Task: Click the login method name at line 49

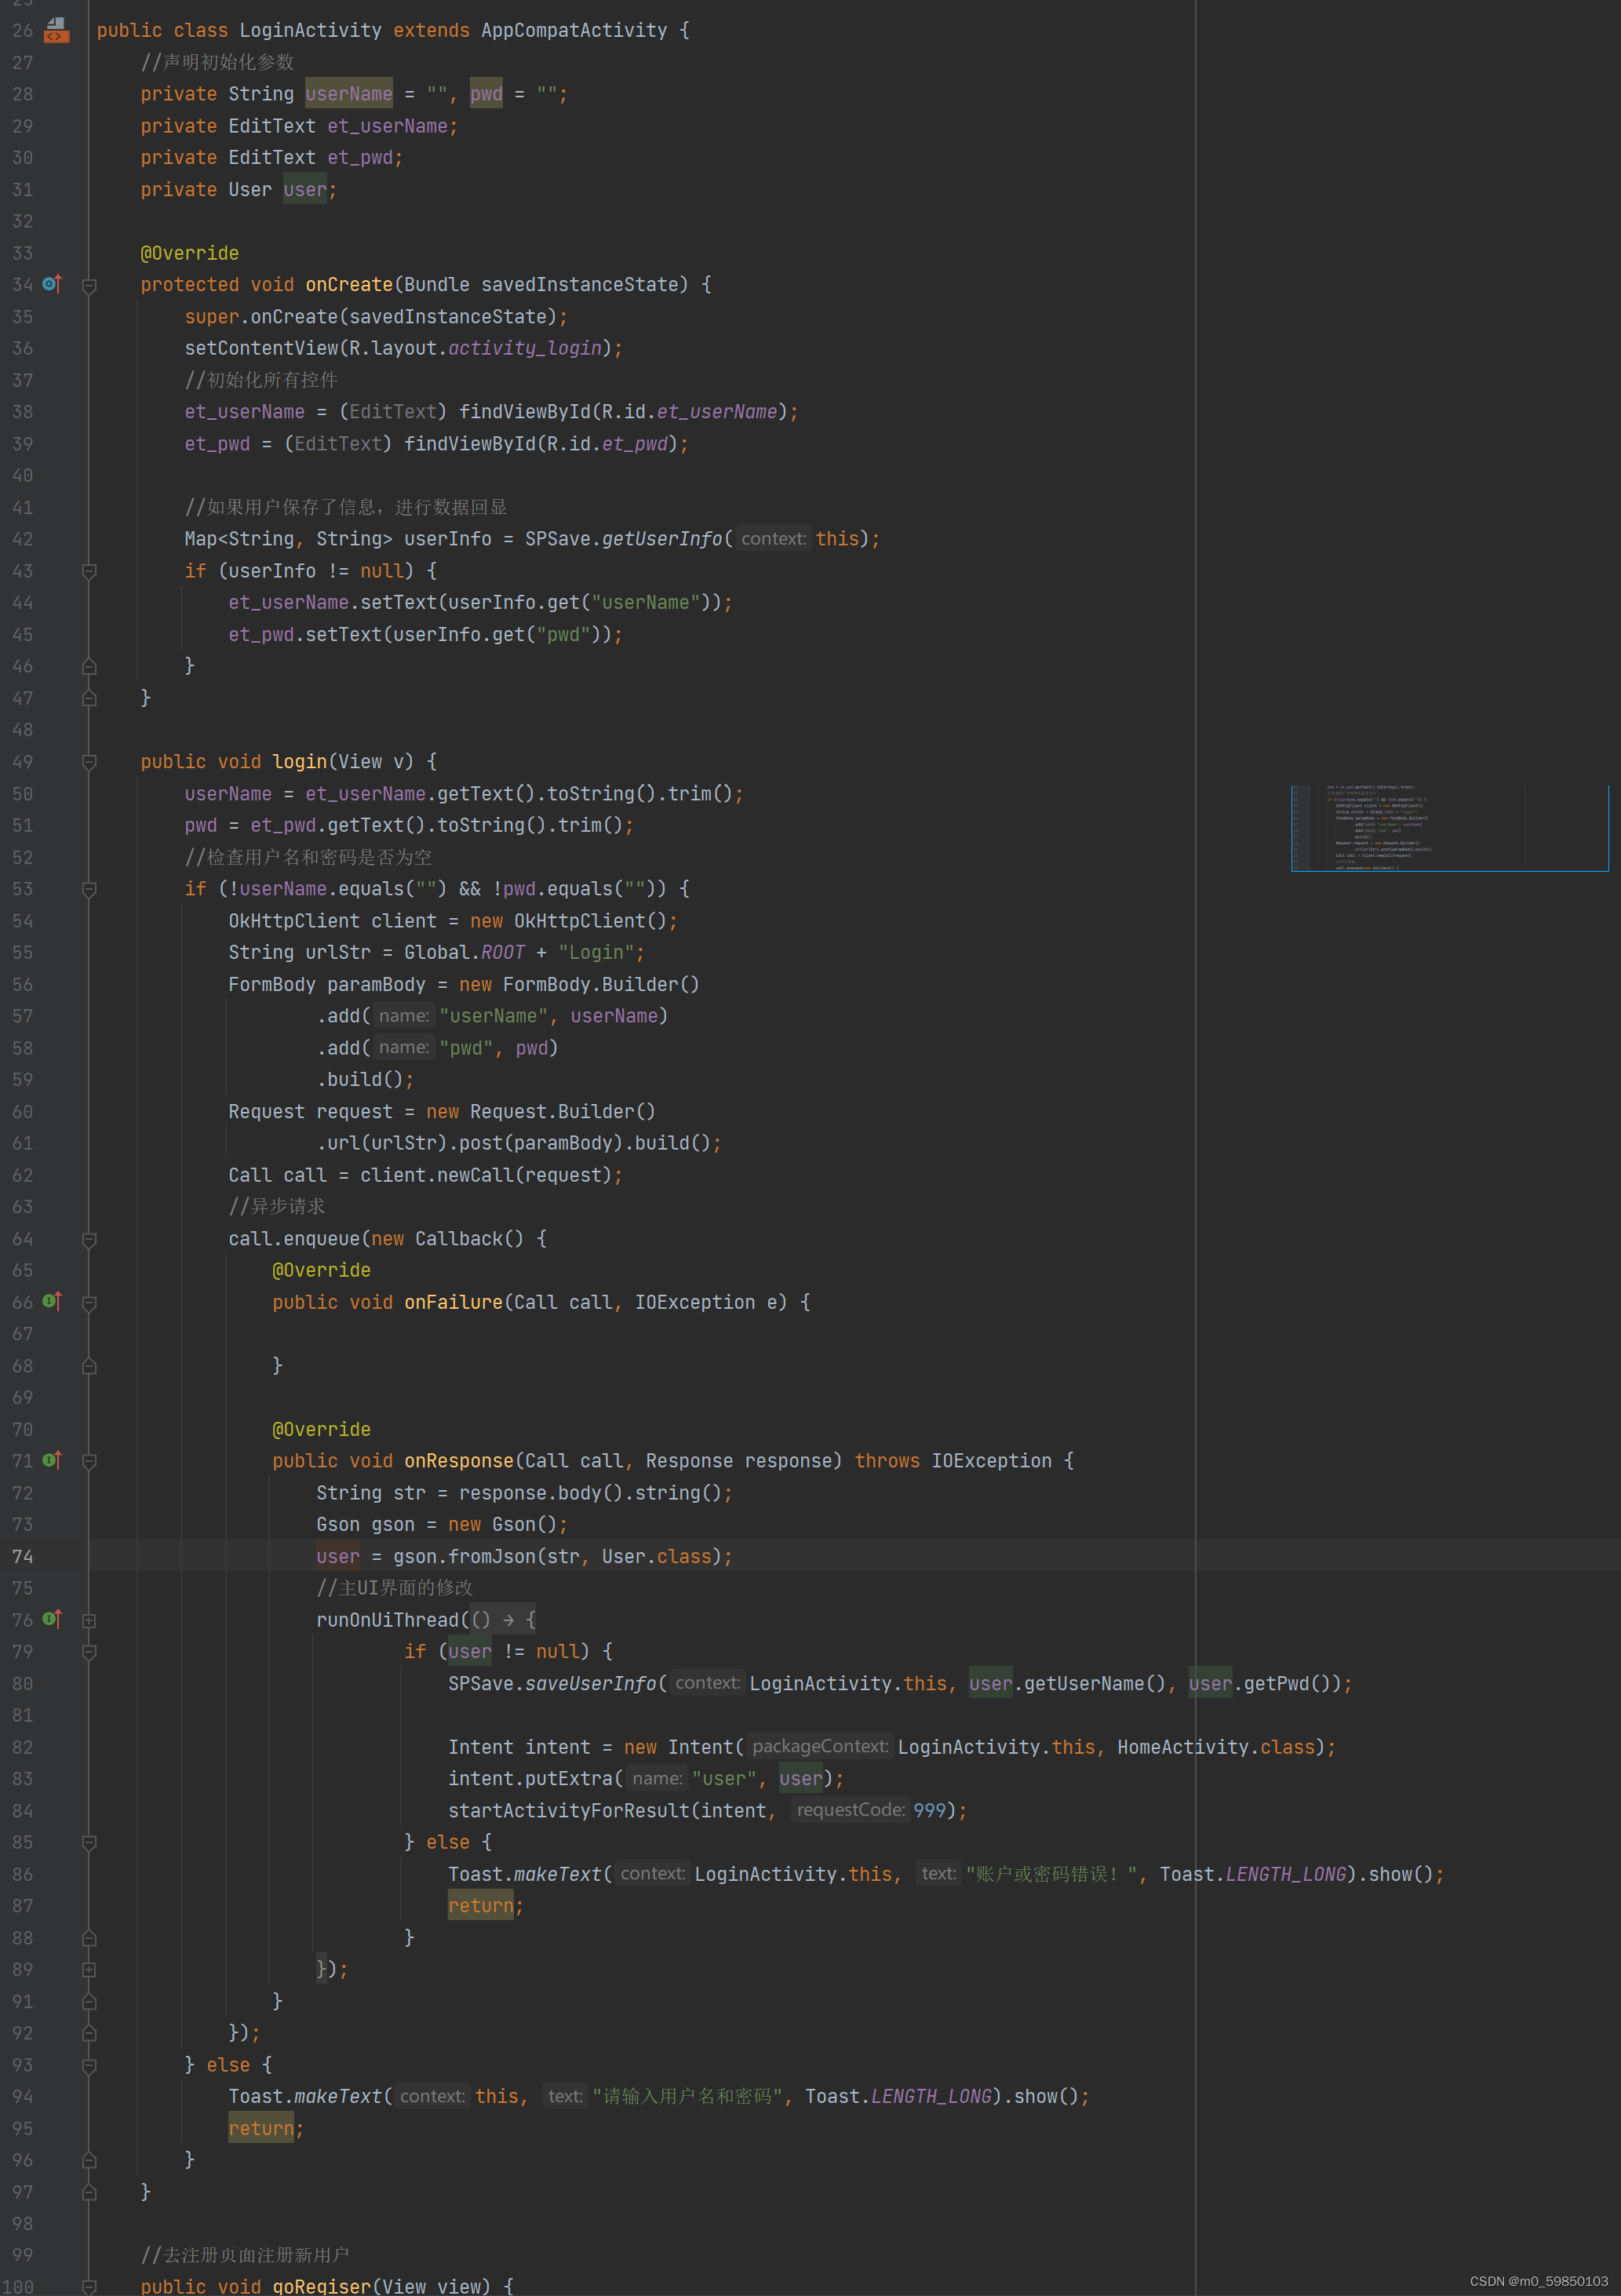Action: pyautogui.click(x=299, y=762)
